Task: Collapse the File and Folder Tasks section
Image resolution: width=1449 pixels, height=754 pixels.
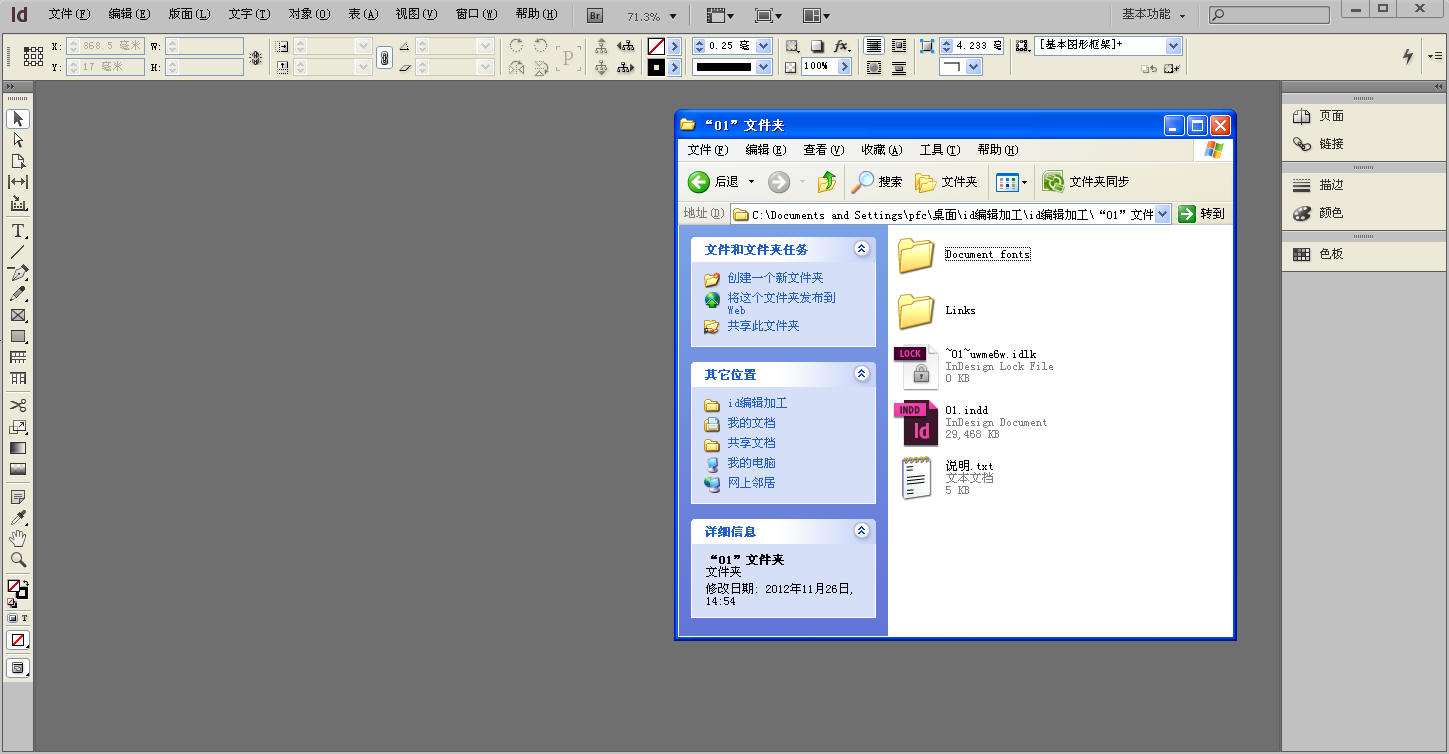Action: pyautogui.click(x=861, y=249)
